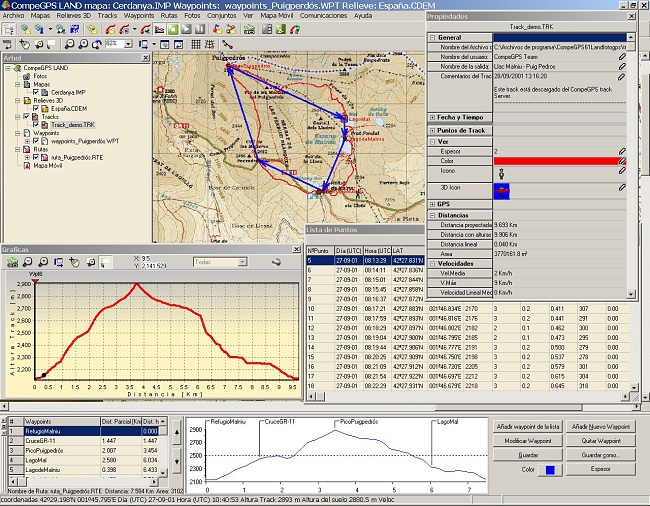Expand the waypoints_Puigperdós.WPT node
Viewport: 650px width, 506px height.
(27, 141)
